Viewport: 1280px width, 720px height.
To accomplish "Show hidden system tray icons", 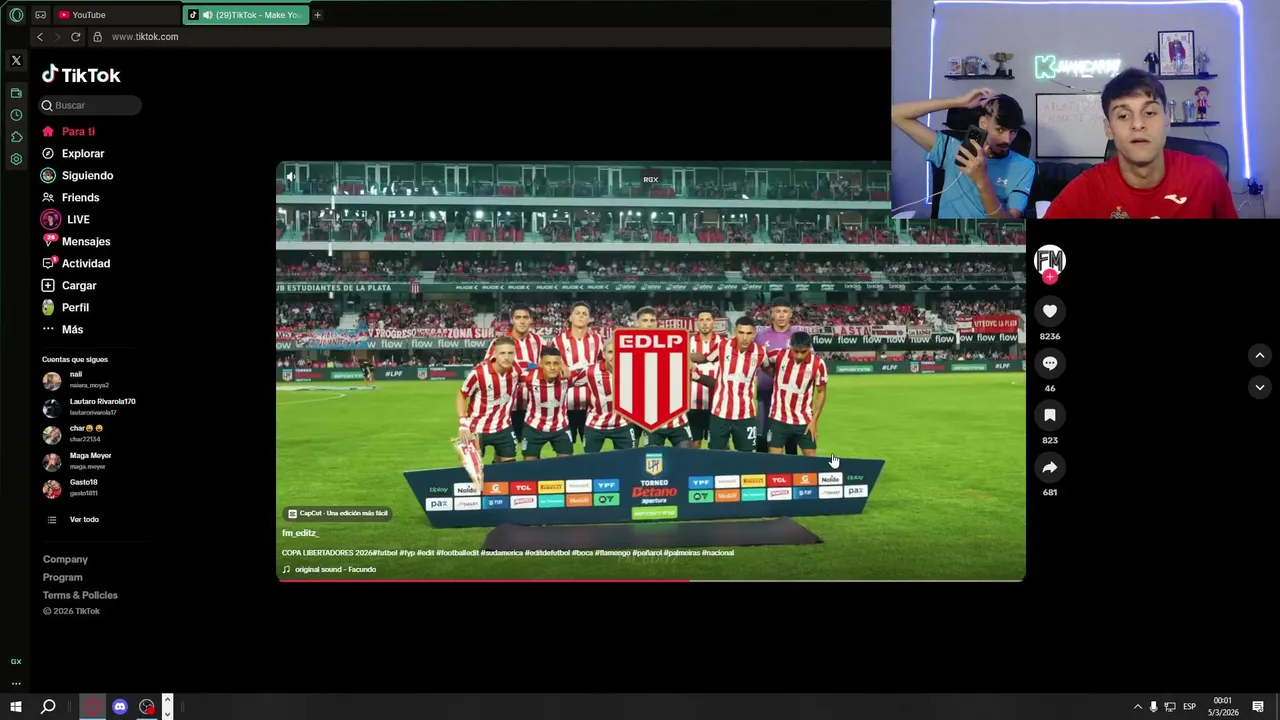I will [x=1137, y=707].
